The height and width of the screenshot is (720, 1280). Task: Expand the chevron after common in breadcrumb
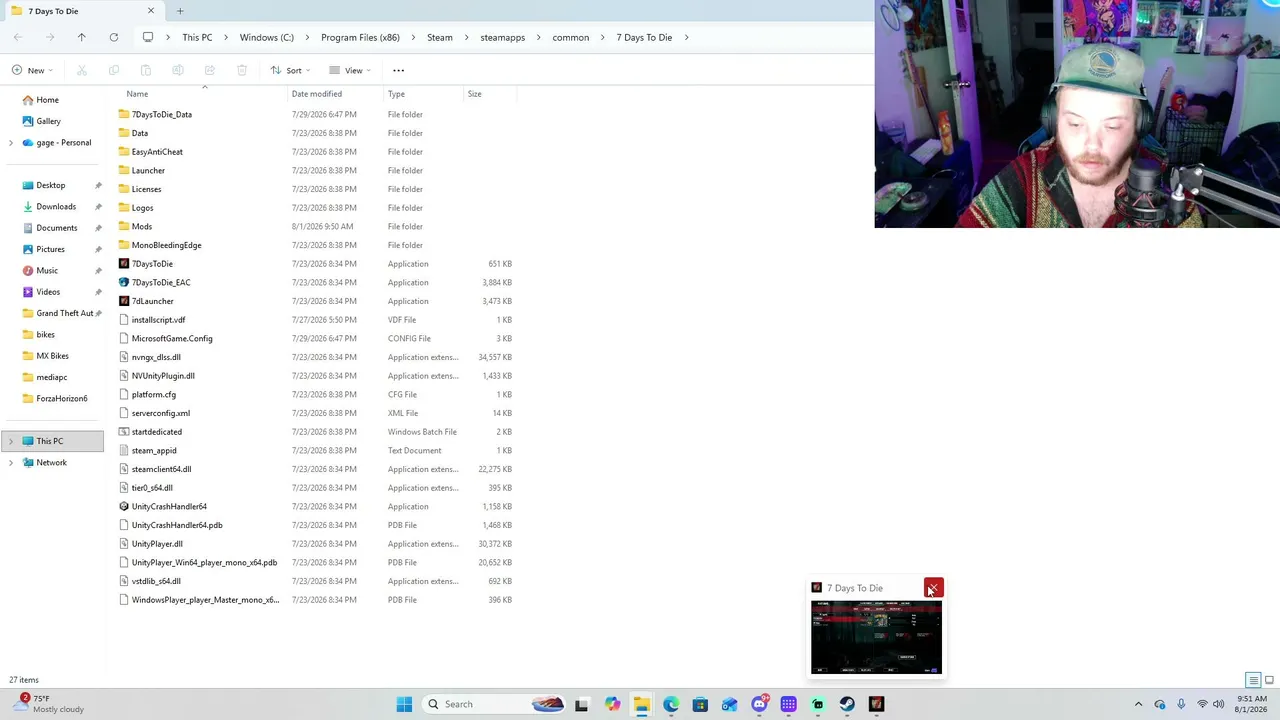[x=602, y=37]
